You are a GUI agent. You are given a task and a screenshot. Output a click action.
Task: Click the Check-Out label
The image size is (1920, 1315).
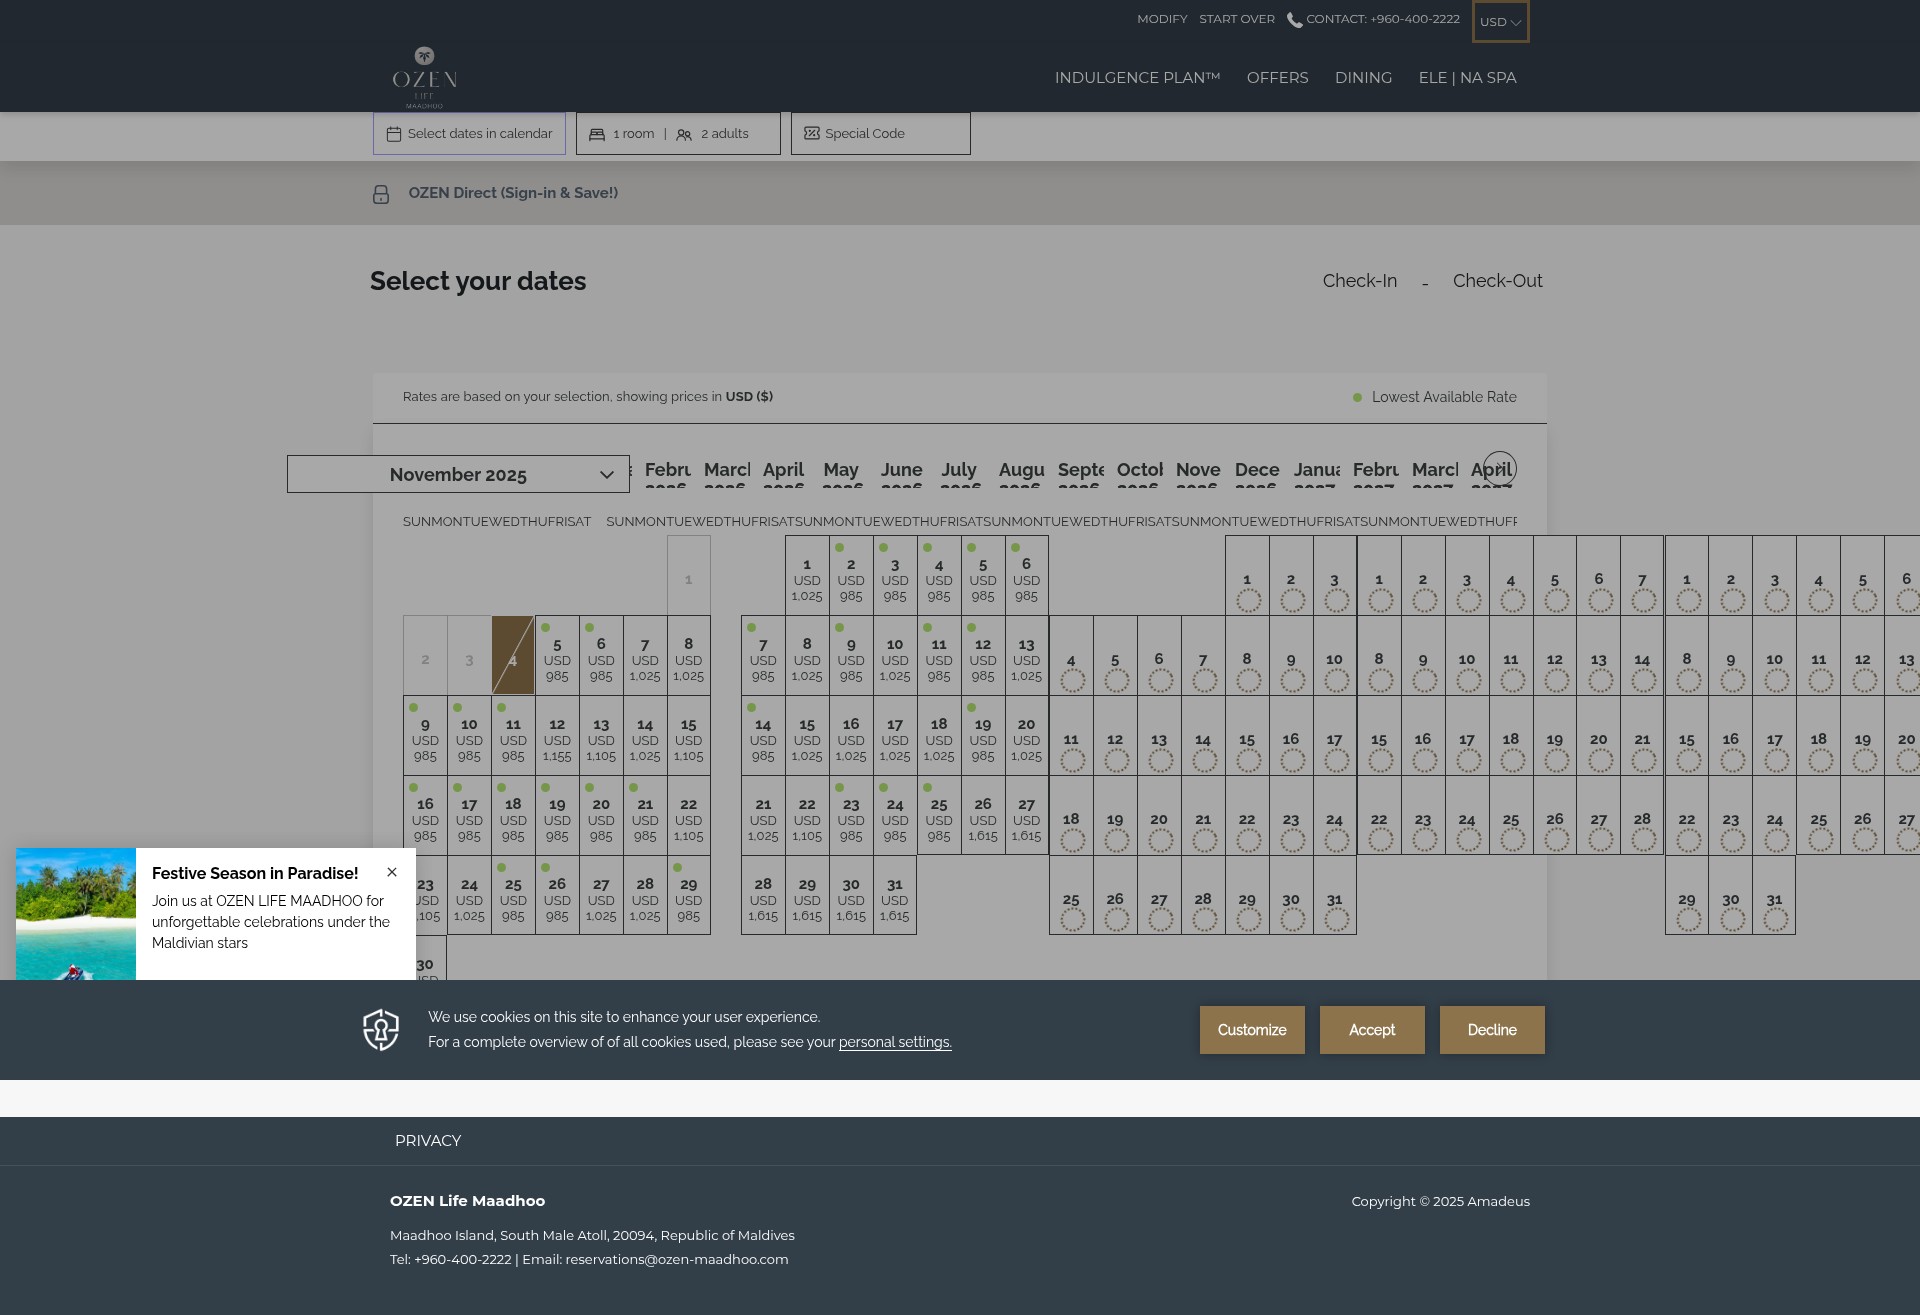[x=1498, y=281]
